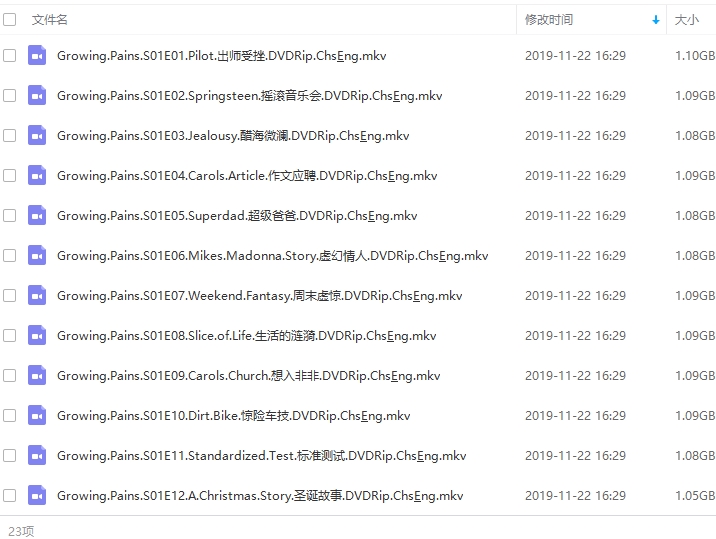Click the 1.10GB size of S01E01
The image size is (716, 539).
coord(695,56)
